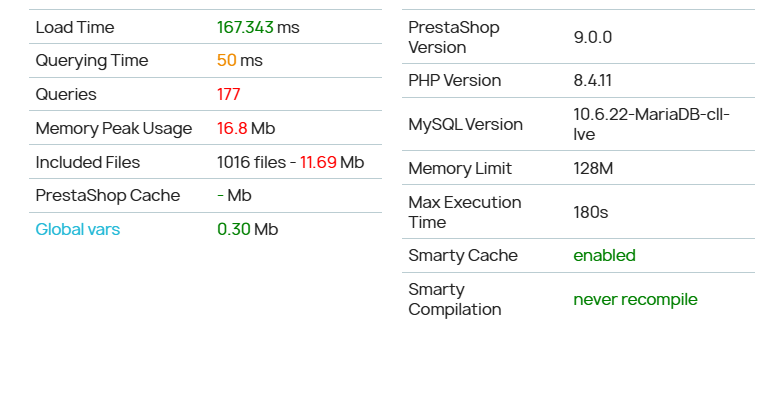Select PHP Version 8.4.11 value
The height and width of the screenshot is (419, 775).
pos(592,80)
